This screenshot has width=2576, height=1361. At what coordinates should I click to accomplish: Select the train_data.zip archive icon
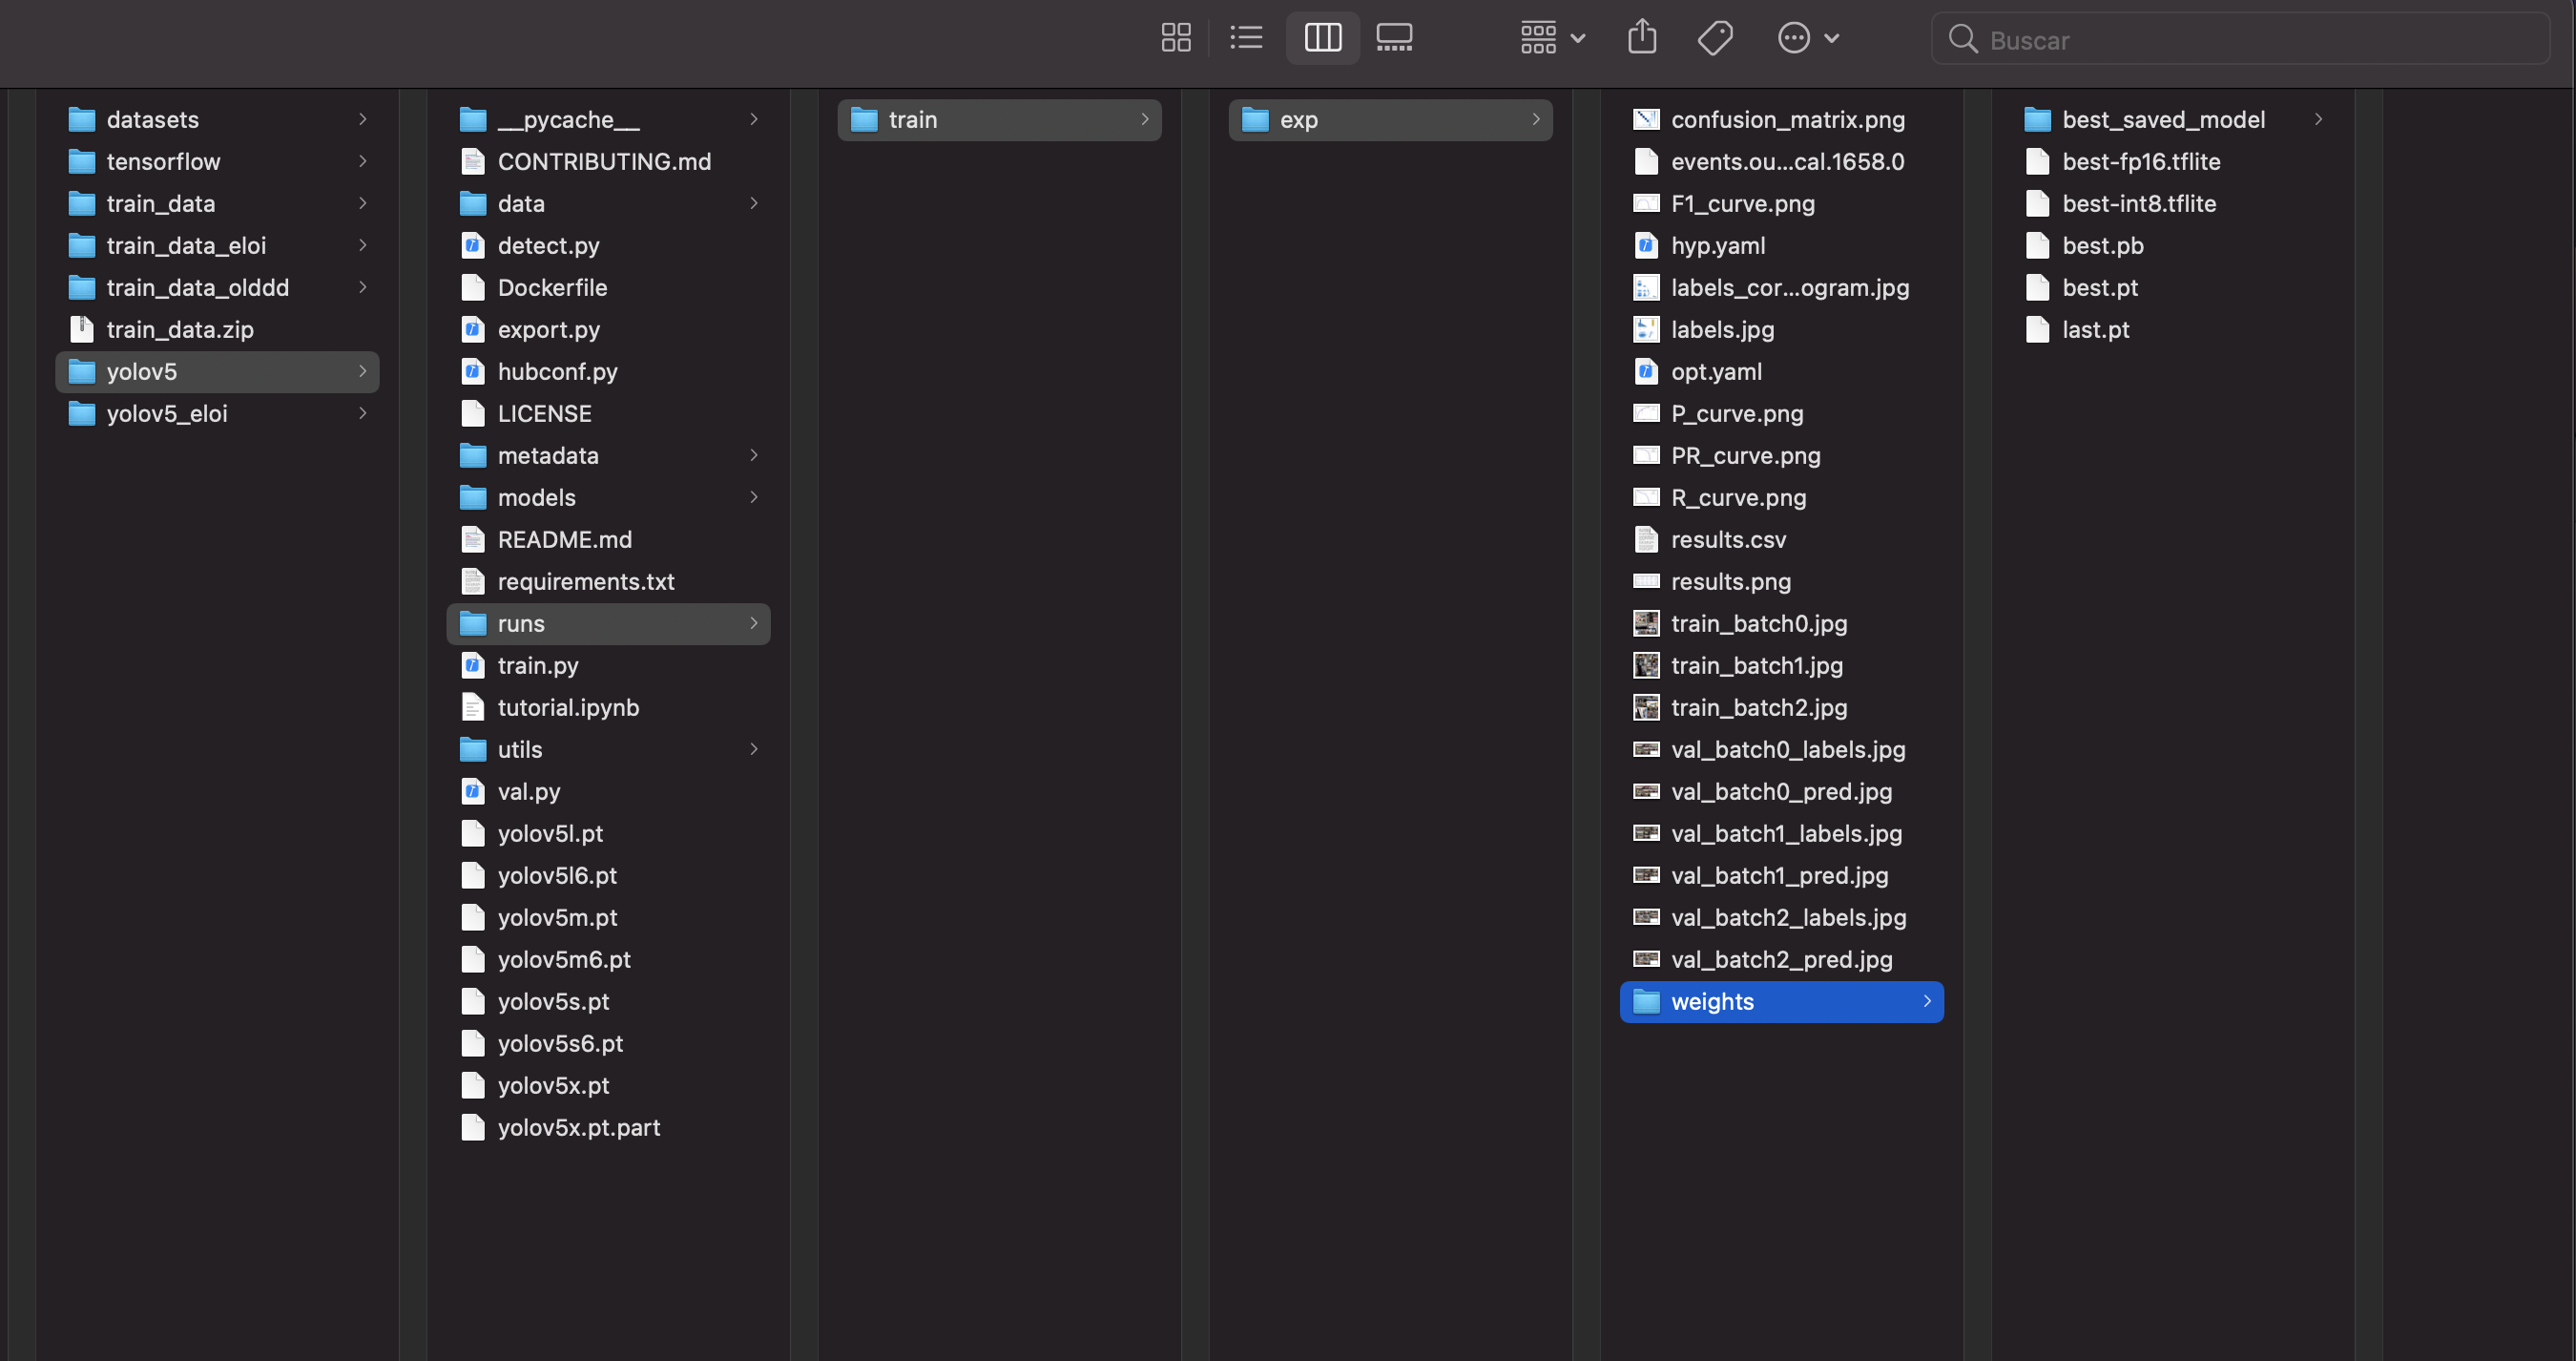coord(82,329)
